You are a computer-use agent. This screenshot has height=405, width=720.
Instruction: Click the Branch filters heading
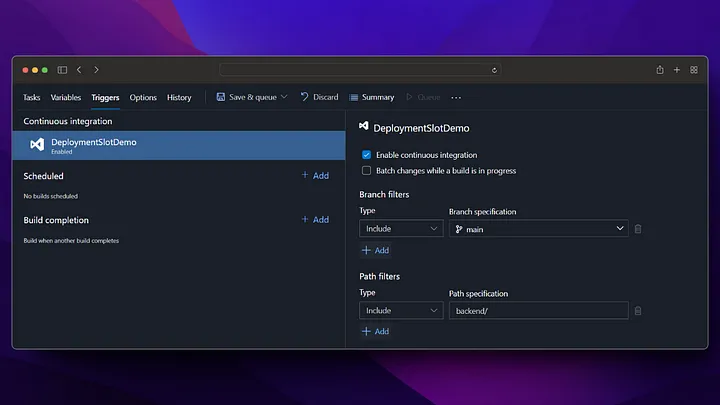pyautogui.click(x=384, y=195)
